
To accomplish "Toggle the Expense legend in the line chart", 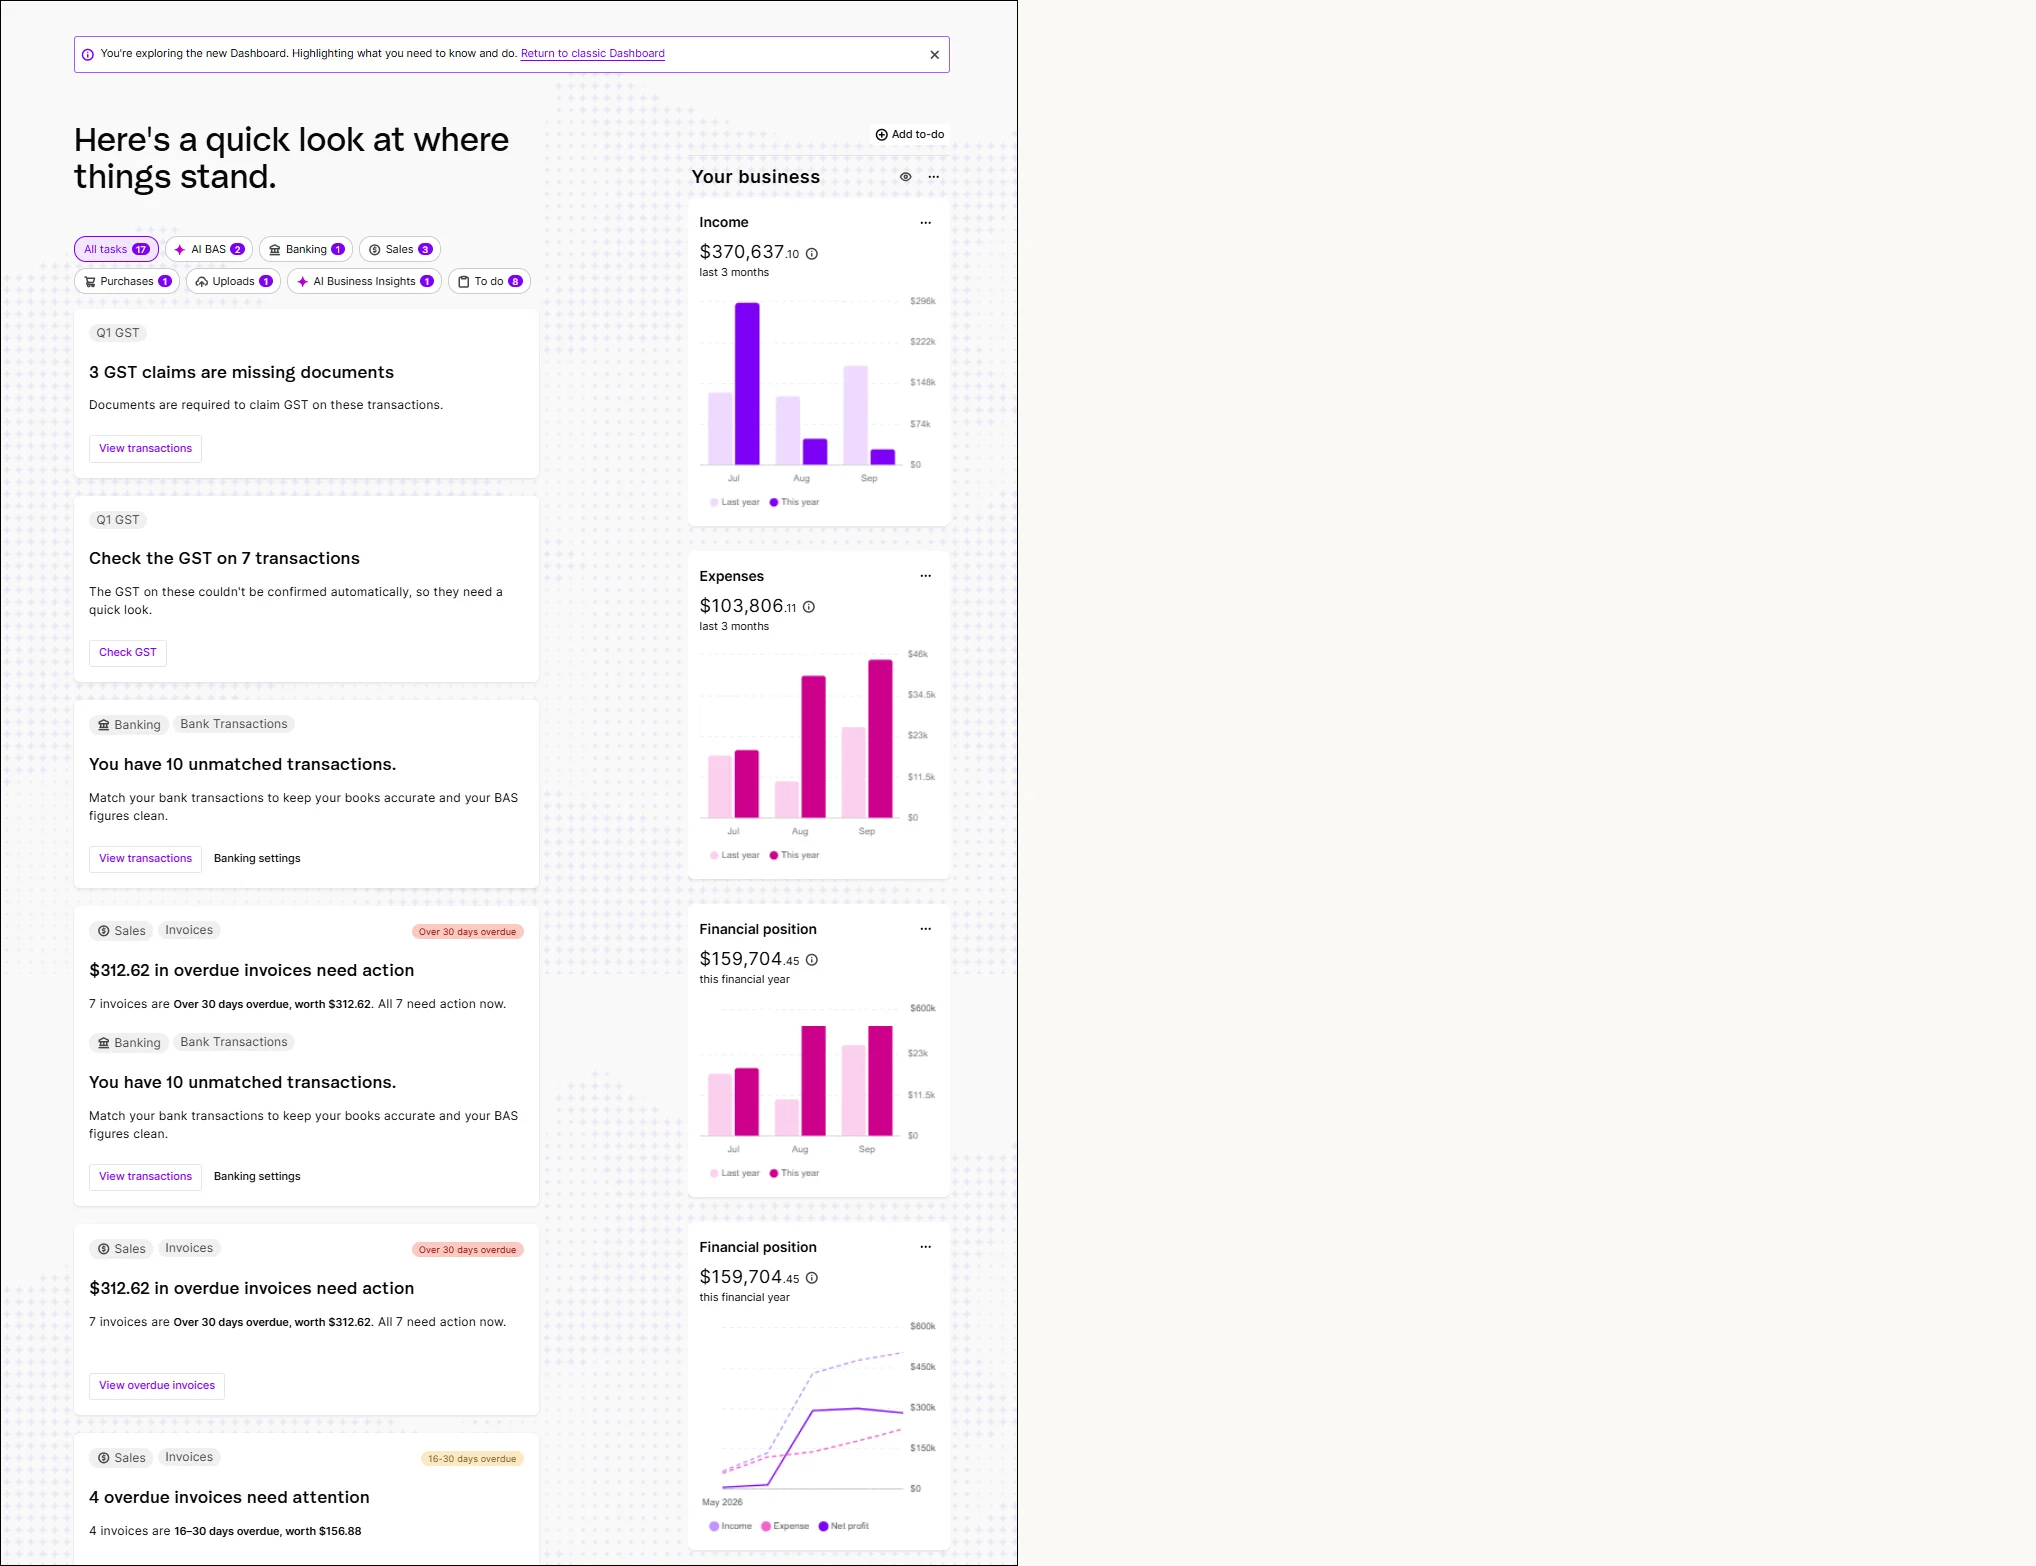I will pos(785,1527).
